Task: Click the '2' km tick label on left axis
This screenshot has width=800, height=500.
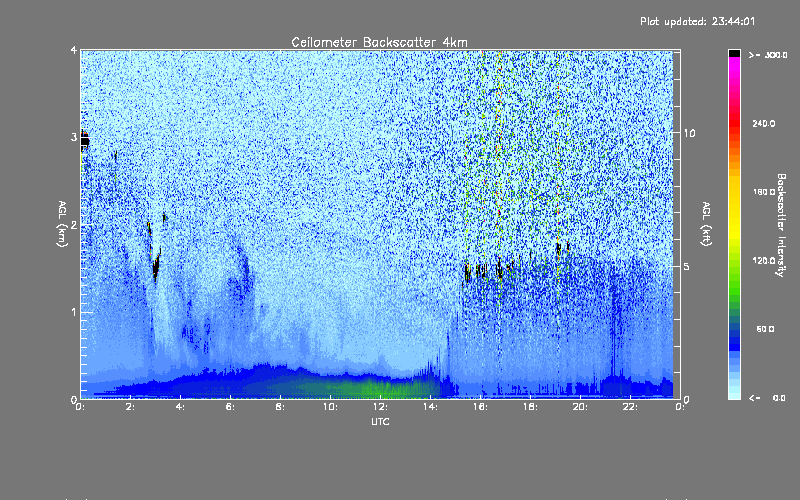Action: click(x=74, y=225)
